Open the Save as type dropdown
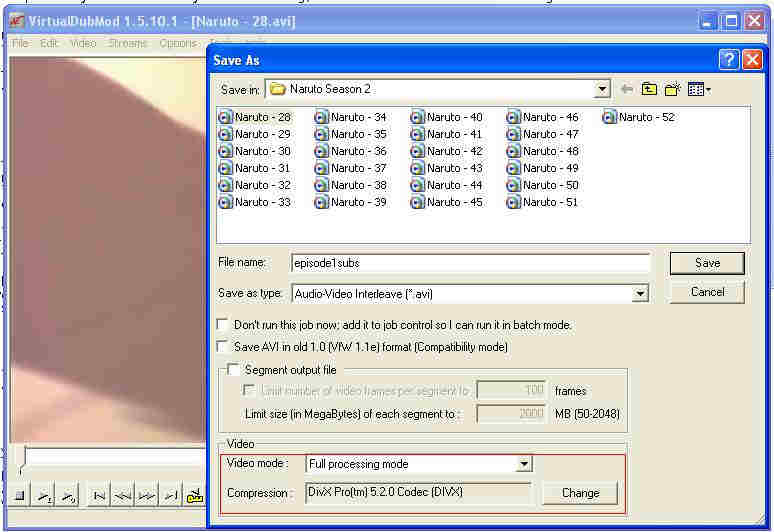Viewport: 774px width, 532px height. coord(640,294)
